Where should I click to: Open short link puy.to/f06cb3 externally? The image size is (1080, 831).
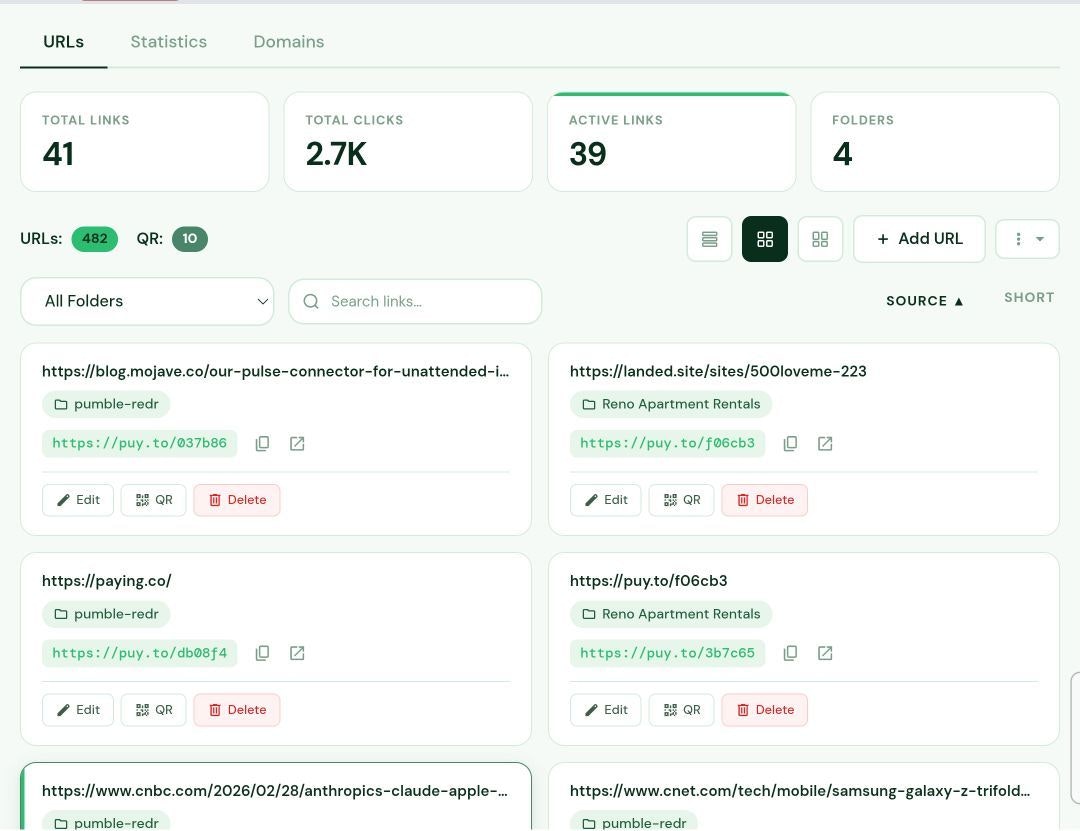[x=825, y=444]
